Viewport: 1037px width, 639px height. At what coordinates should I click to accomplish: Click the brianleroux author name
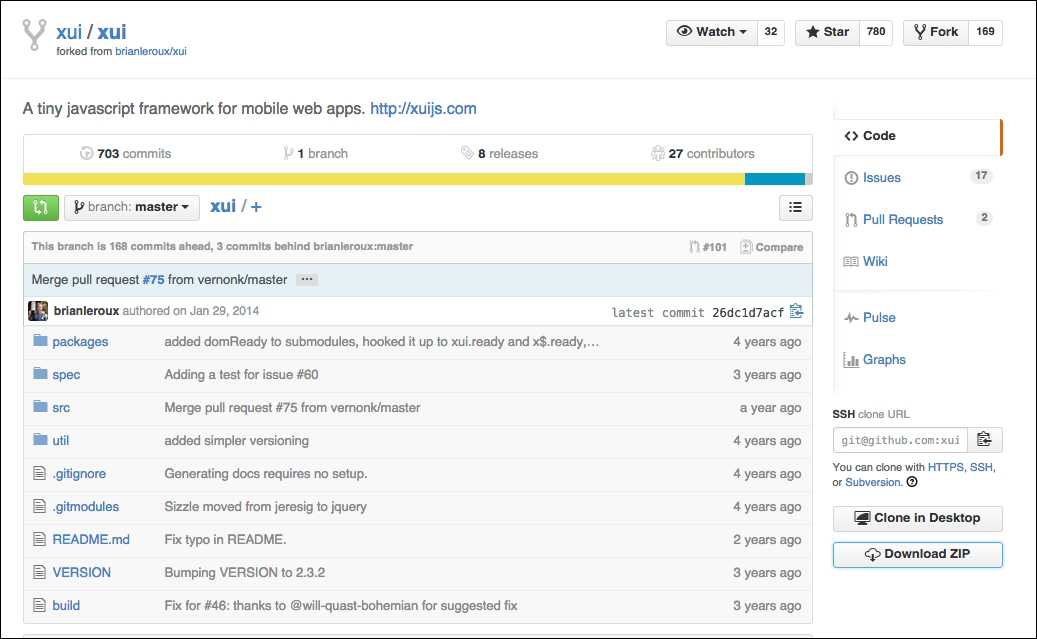point(87,311)
